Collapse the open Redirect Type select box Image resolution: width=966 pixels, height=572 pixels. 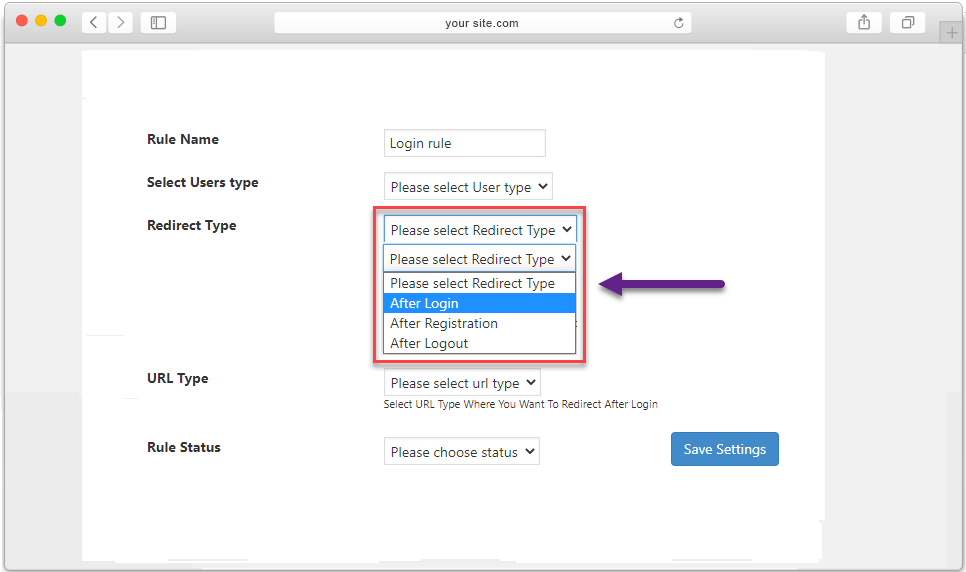coord(479,259)
